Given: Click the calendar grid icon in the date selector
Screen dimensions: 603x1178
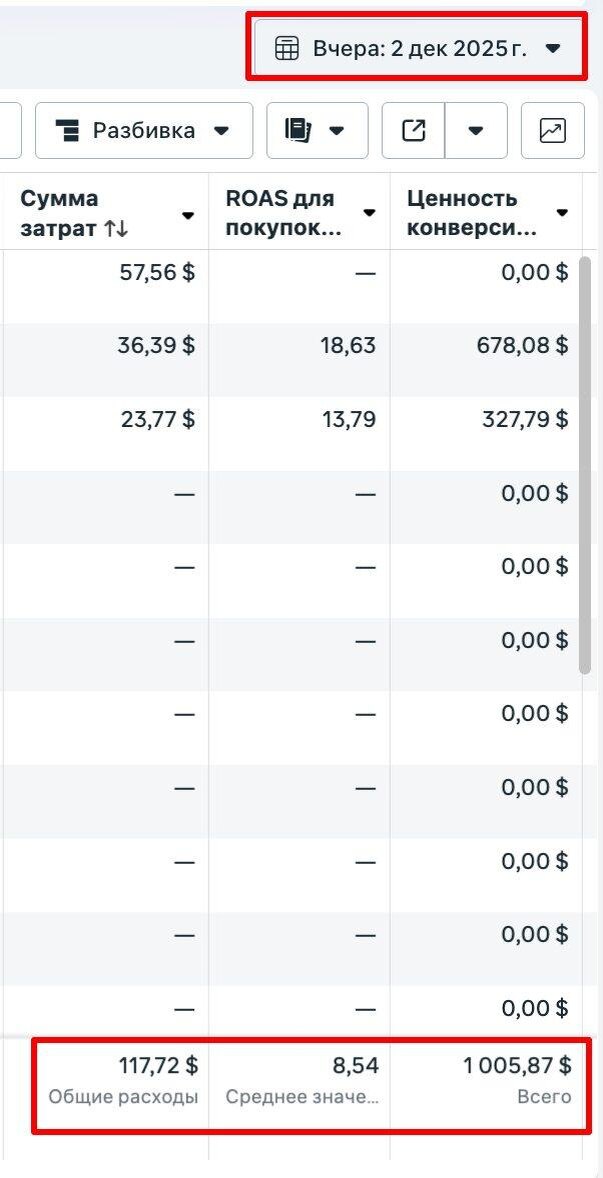Looking at the screenshot, I should tap(287, 49).
